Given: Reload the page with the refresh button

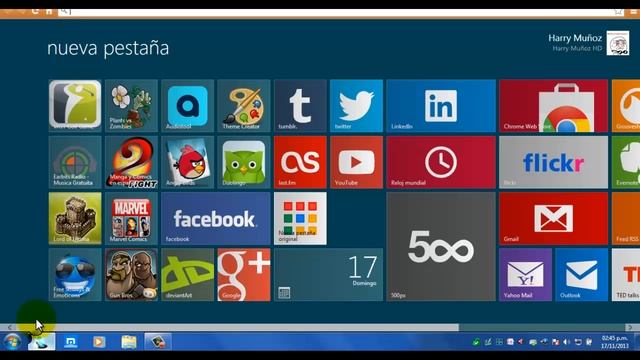Looking at the screenshot, I should (x=35, y=11).
